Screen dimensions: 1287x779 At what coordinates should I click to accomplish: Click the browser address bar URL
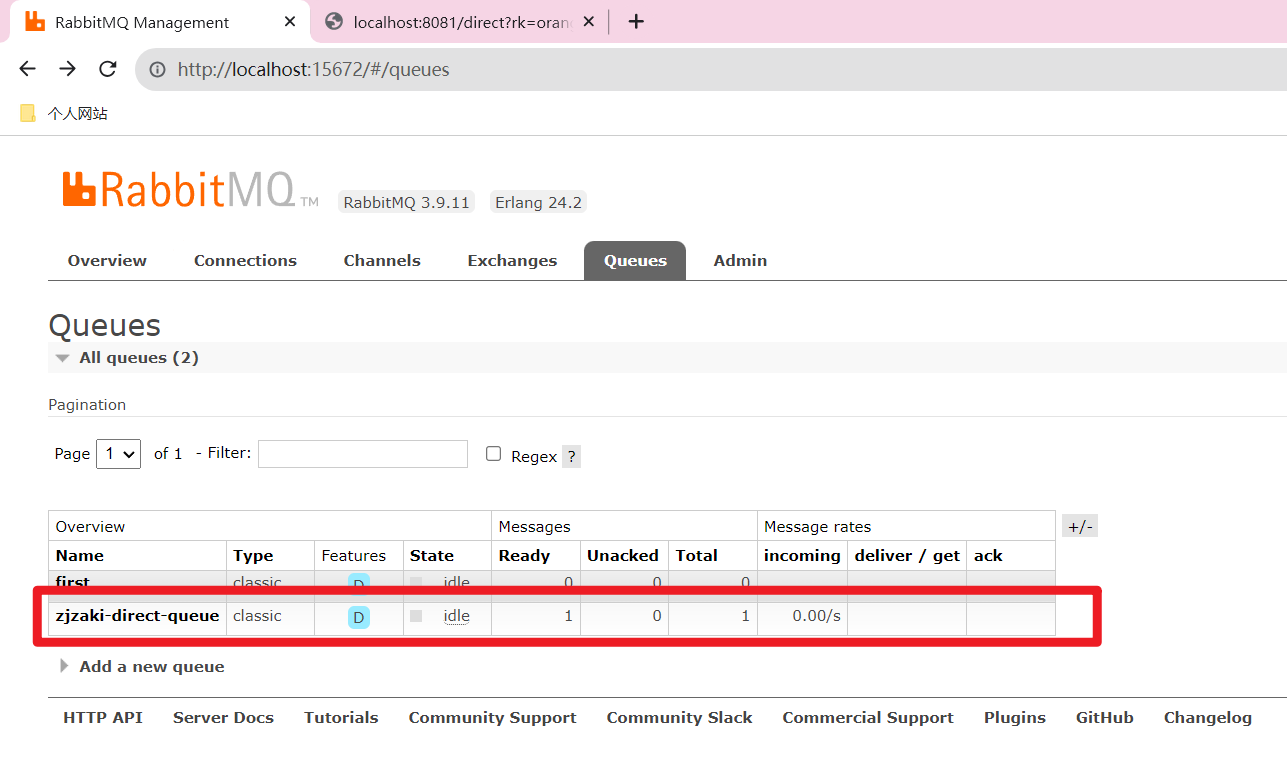tap(314, 70)
